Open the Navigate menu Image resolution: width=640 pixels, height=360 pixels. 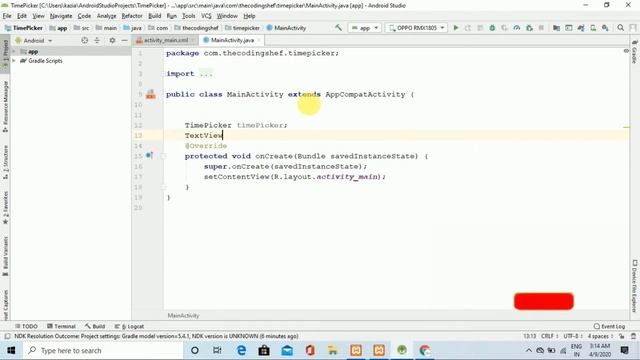[61, 16]
